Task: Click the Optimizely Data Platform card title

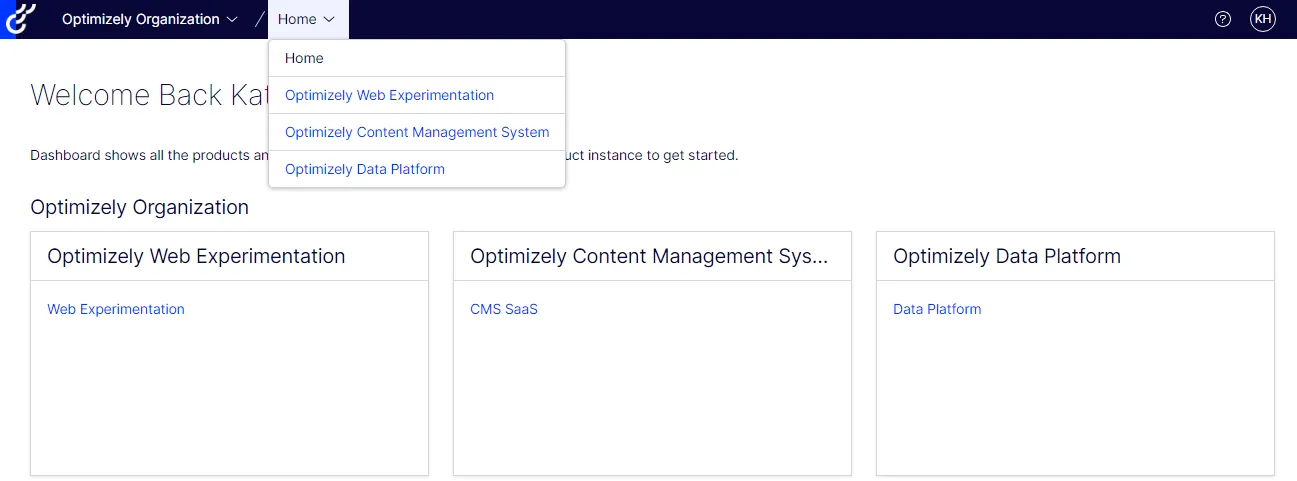Action: click(x=1007, y=256)
